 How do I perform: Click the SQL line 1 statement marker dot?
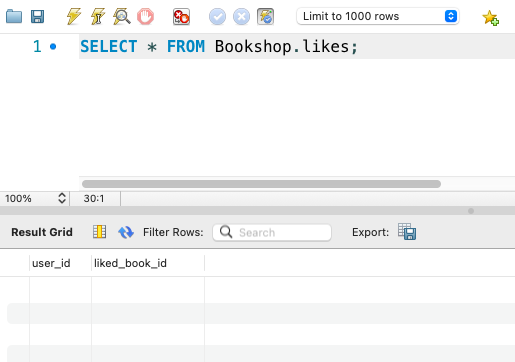(53, 46)
